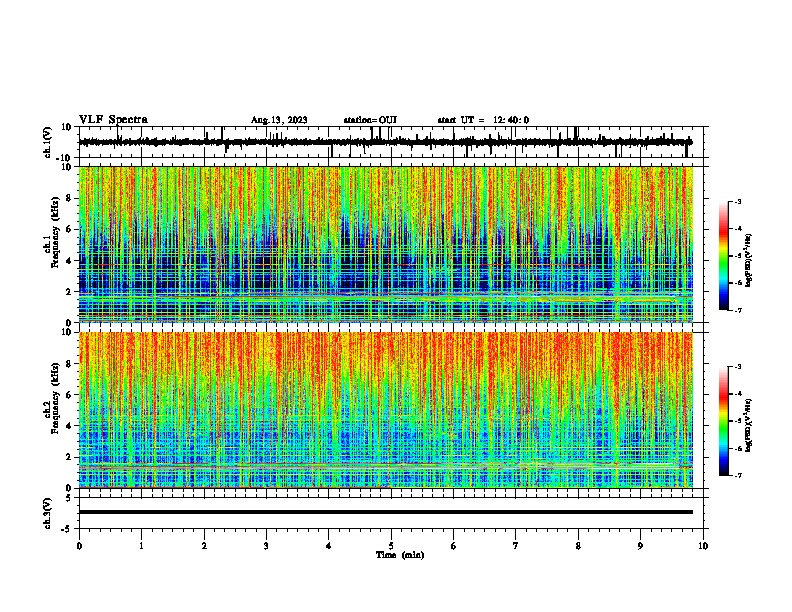Click the "station=OUJ" header label
Image resolution: width=792 pixels, height=612 pixels.
click(370, 120)
